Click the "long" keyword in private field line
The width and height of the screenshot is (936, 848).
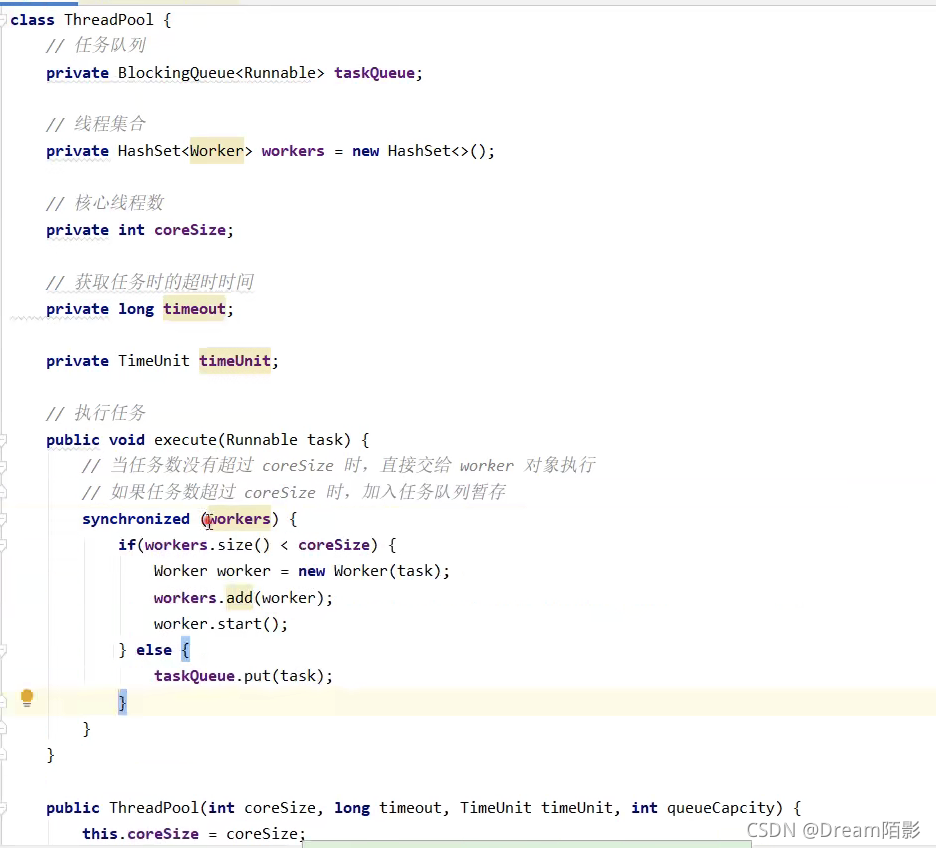point(136,309)
